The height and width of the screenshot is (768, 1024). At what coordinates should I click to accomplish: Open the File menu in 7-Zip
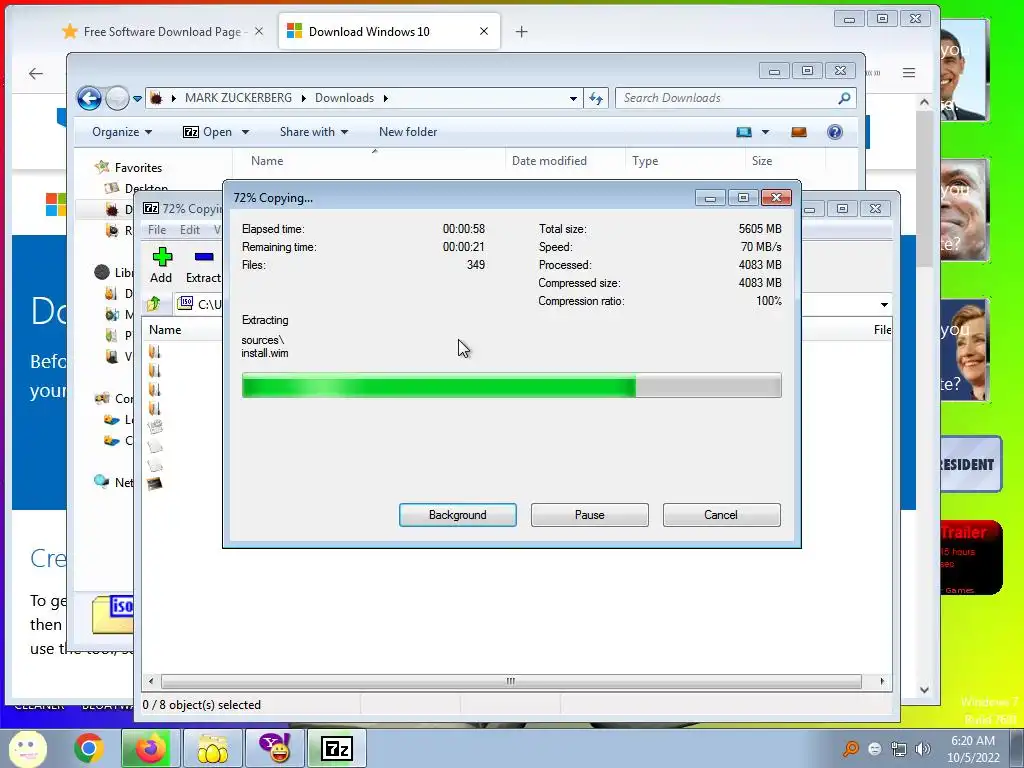pos(157,230)
